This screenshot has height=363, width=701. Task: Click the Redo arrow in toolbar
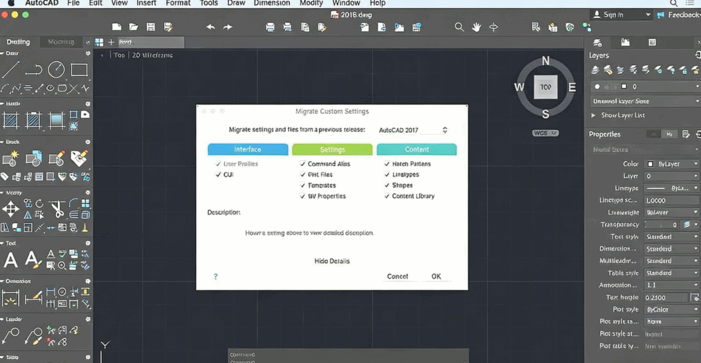[228, 27]
